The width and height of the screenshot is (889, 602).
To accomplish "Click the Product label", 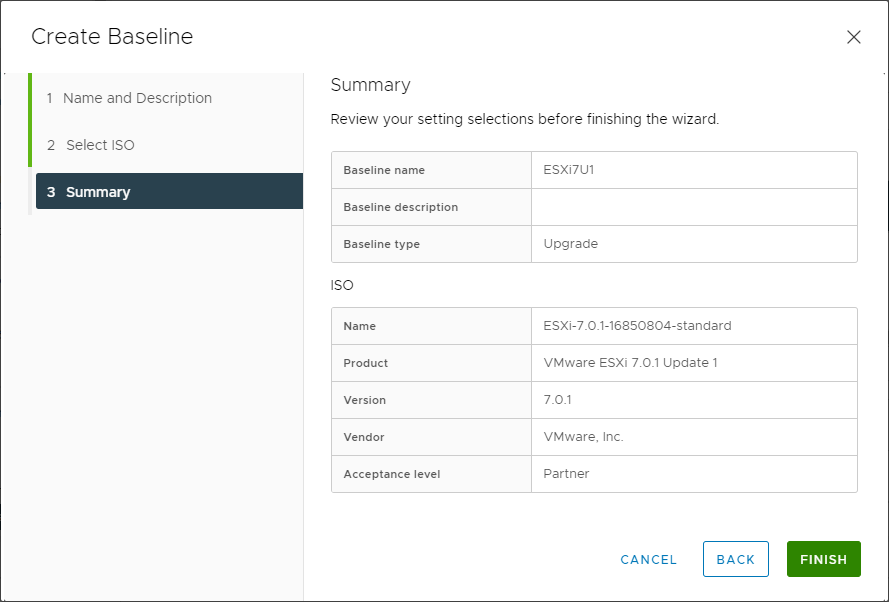I will pos(366,363).
